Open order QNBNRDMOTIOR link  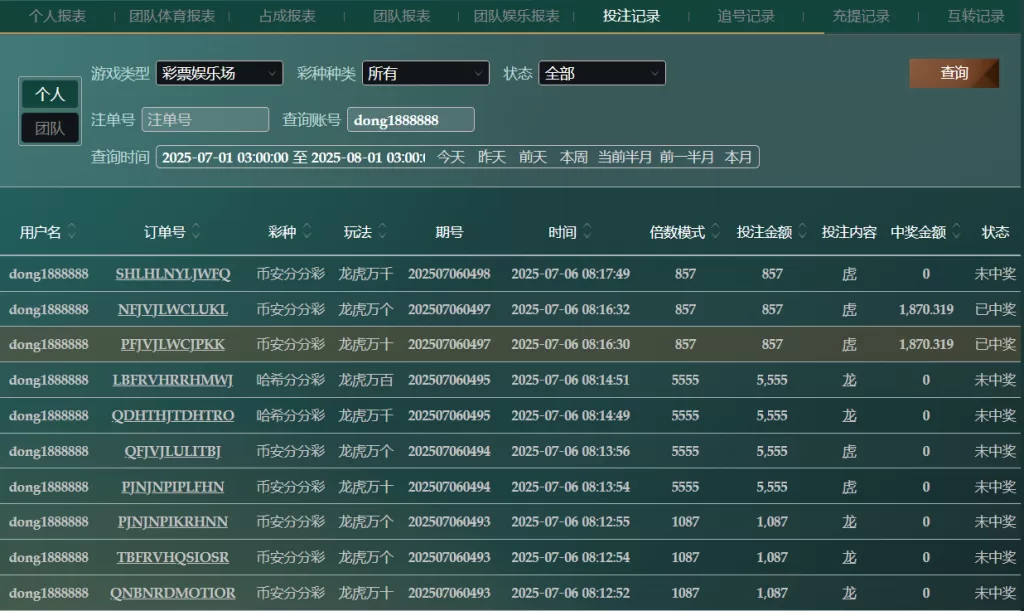click(173, 593)
